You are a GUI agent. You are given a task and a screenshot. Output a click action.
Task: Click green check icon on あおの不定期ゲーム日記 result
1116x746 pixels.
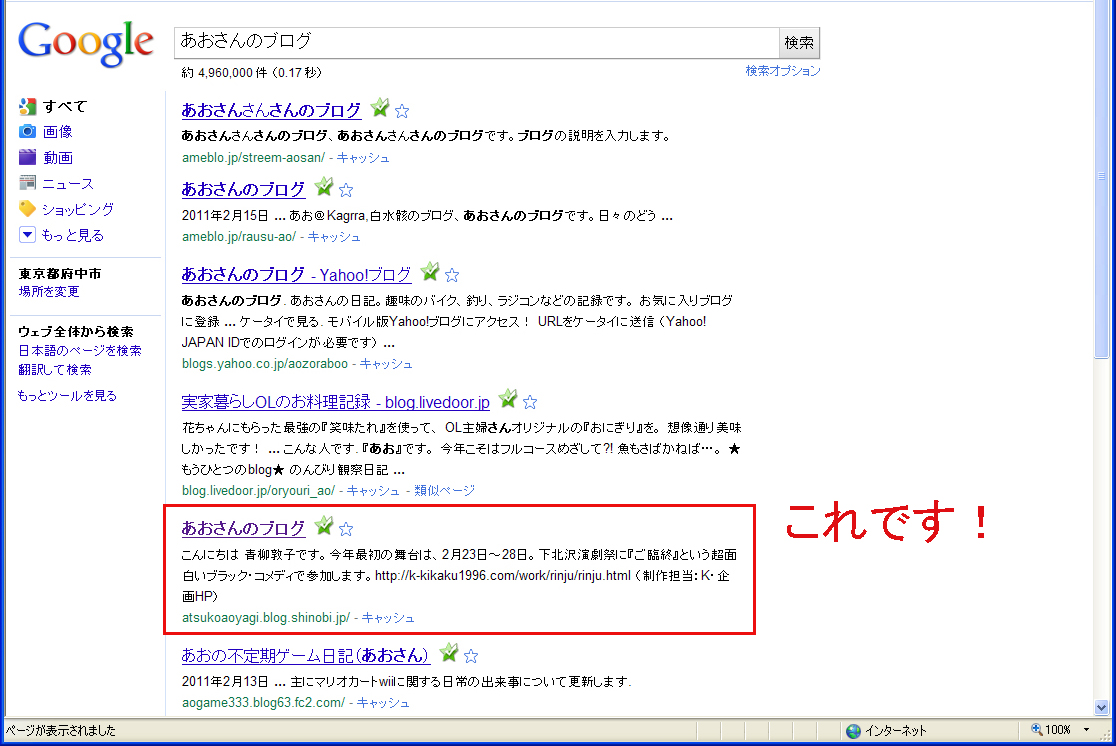click(x=448, y=652)
